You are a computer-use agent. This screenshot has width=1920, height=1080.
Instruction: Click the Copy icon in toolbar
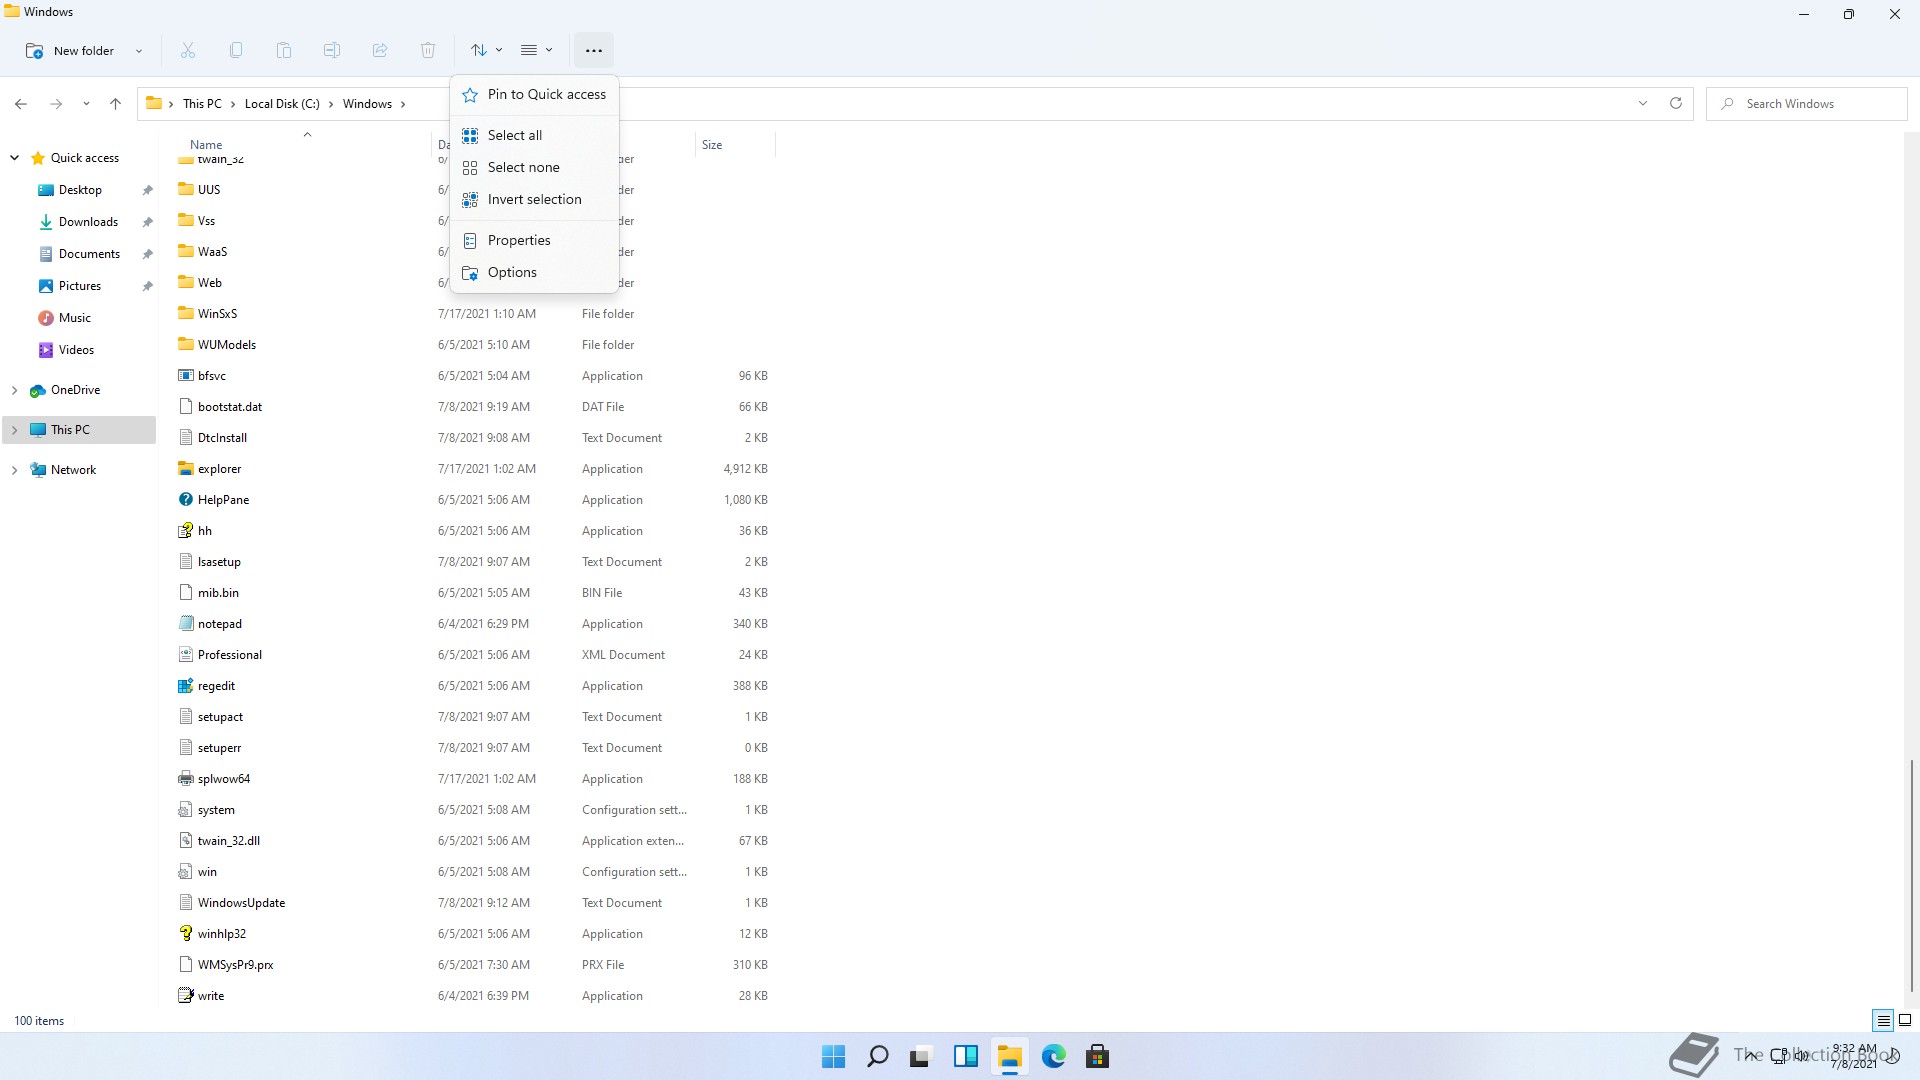point(236,50)
